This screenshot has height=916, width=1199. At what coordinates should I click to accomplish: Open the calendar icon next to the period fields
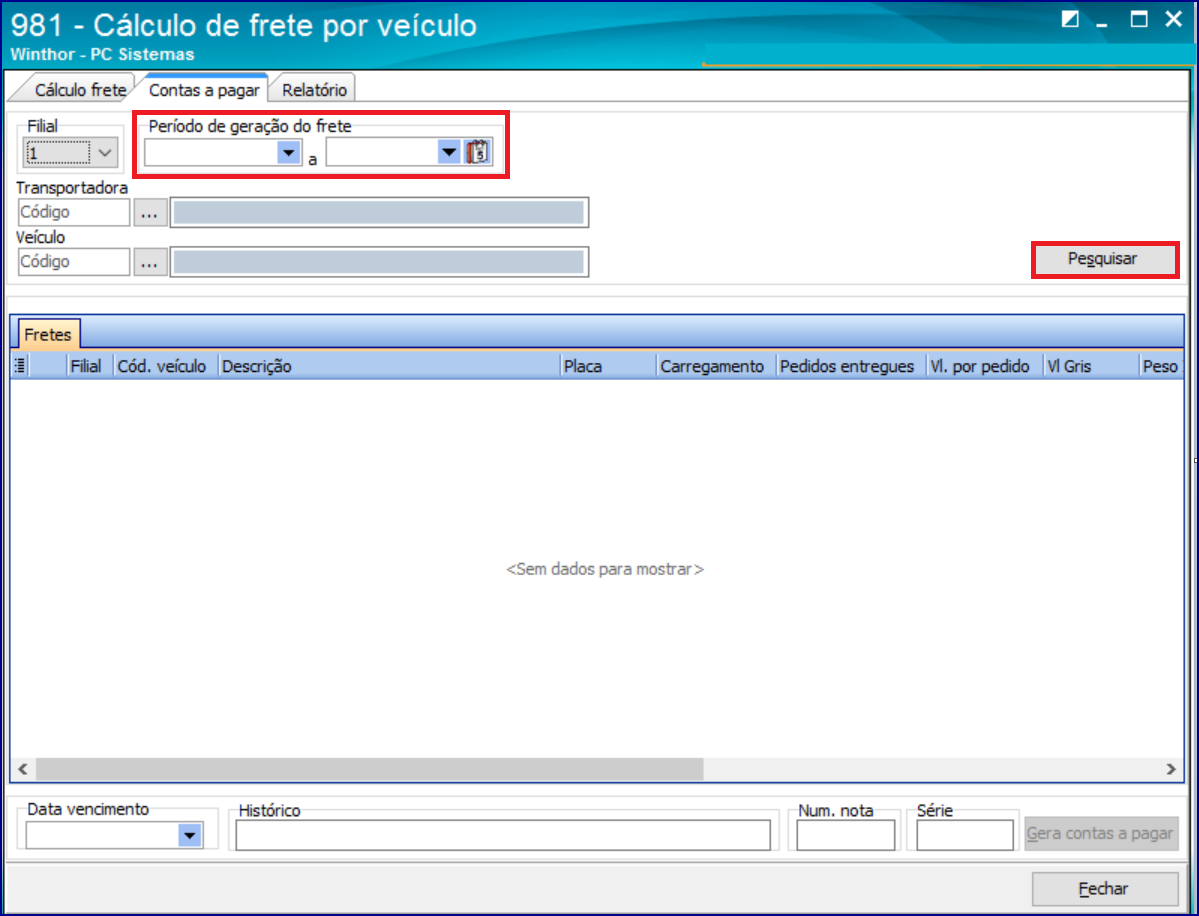[478, 152]
